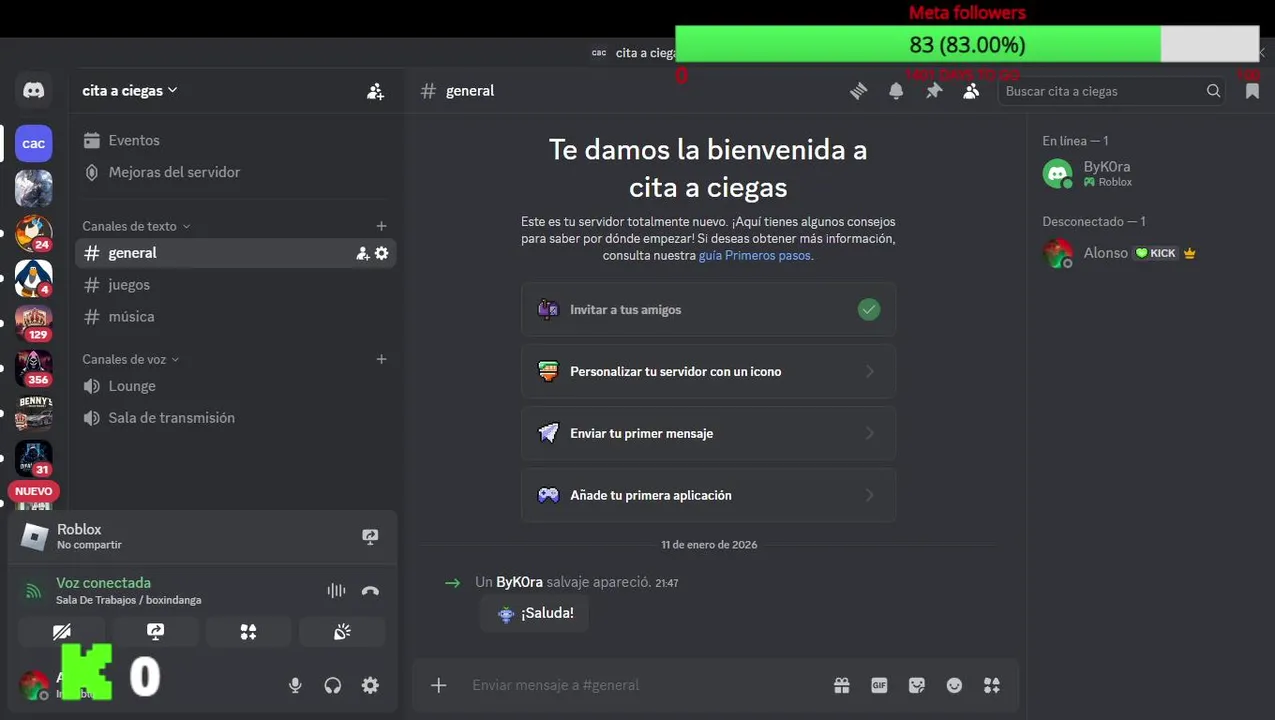Collapse 'Canales de texto' category

(136, 226)
